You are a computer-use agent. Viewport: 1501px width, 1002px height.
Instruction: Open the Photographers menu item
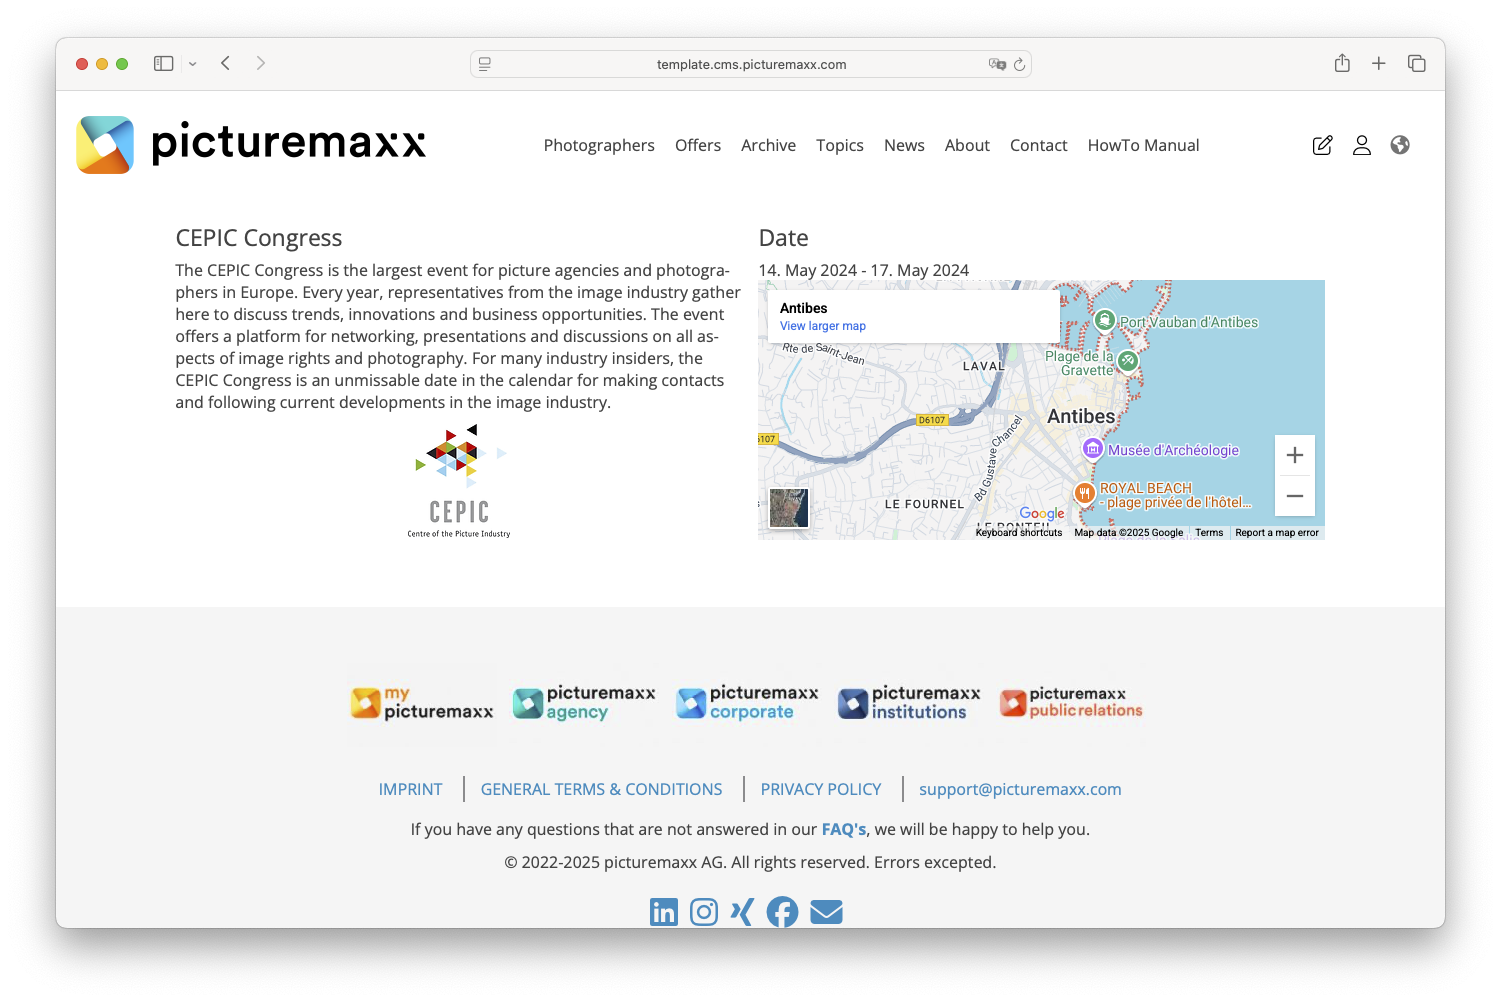pyautogui.click(x=599, y=145)
